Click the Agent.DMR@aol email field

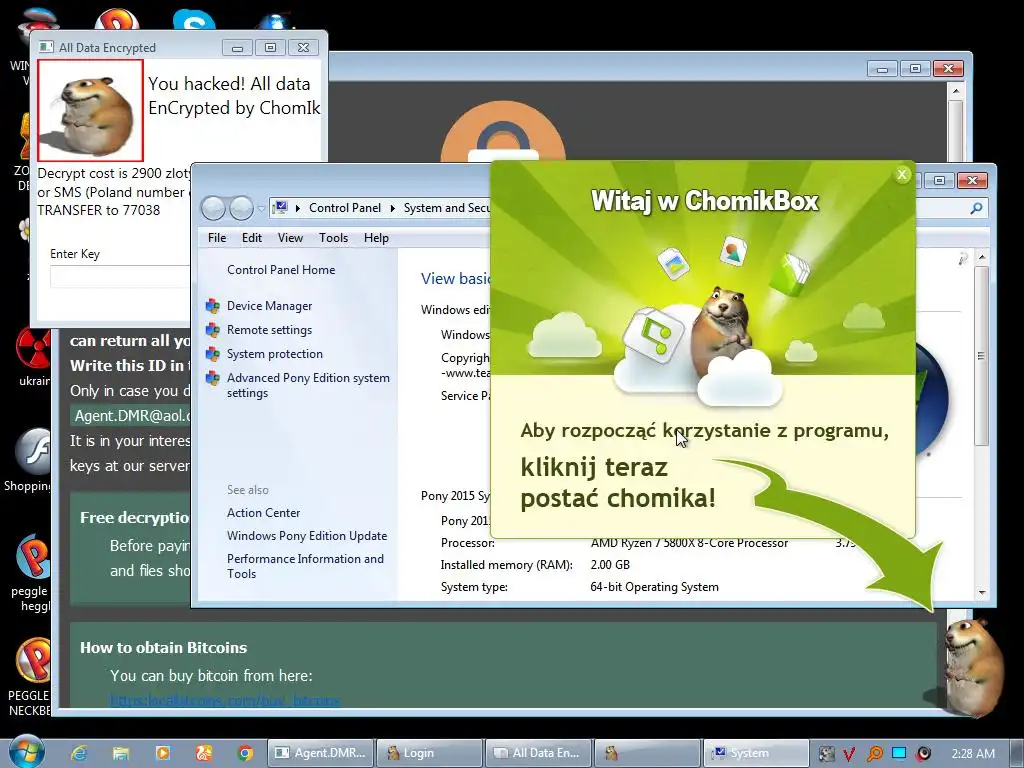[131, 415]
